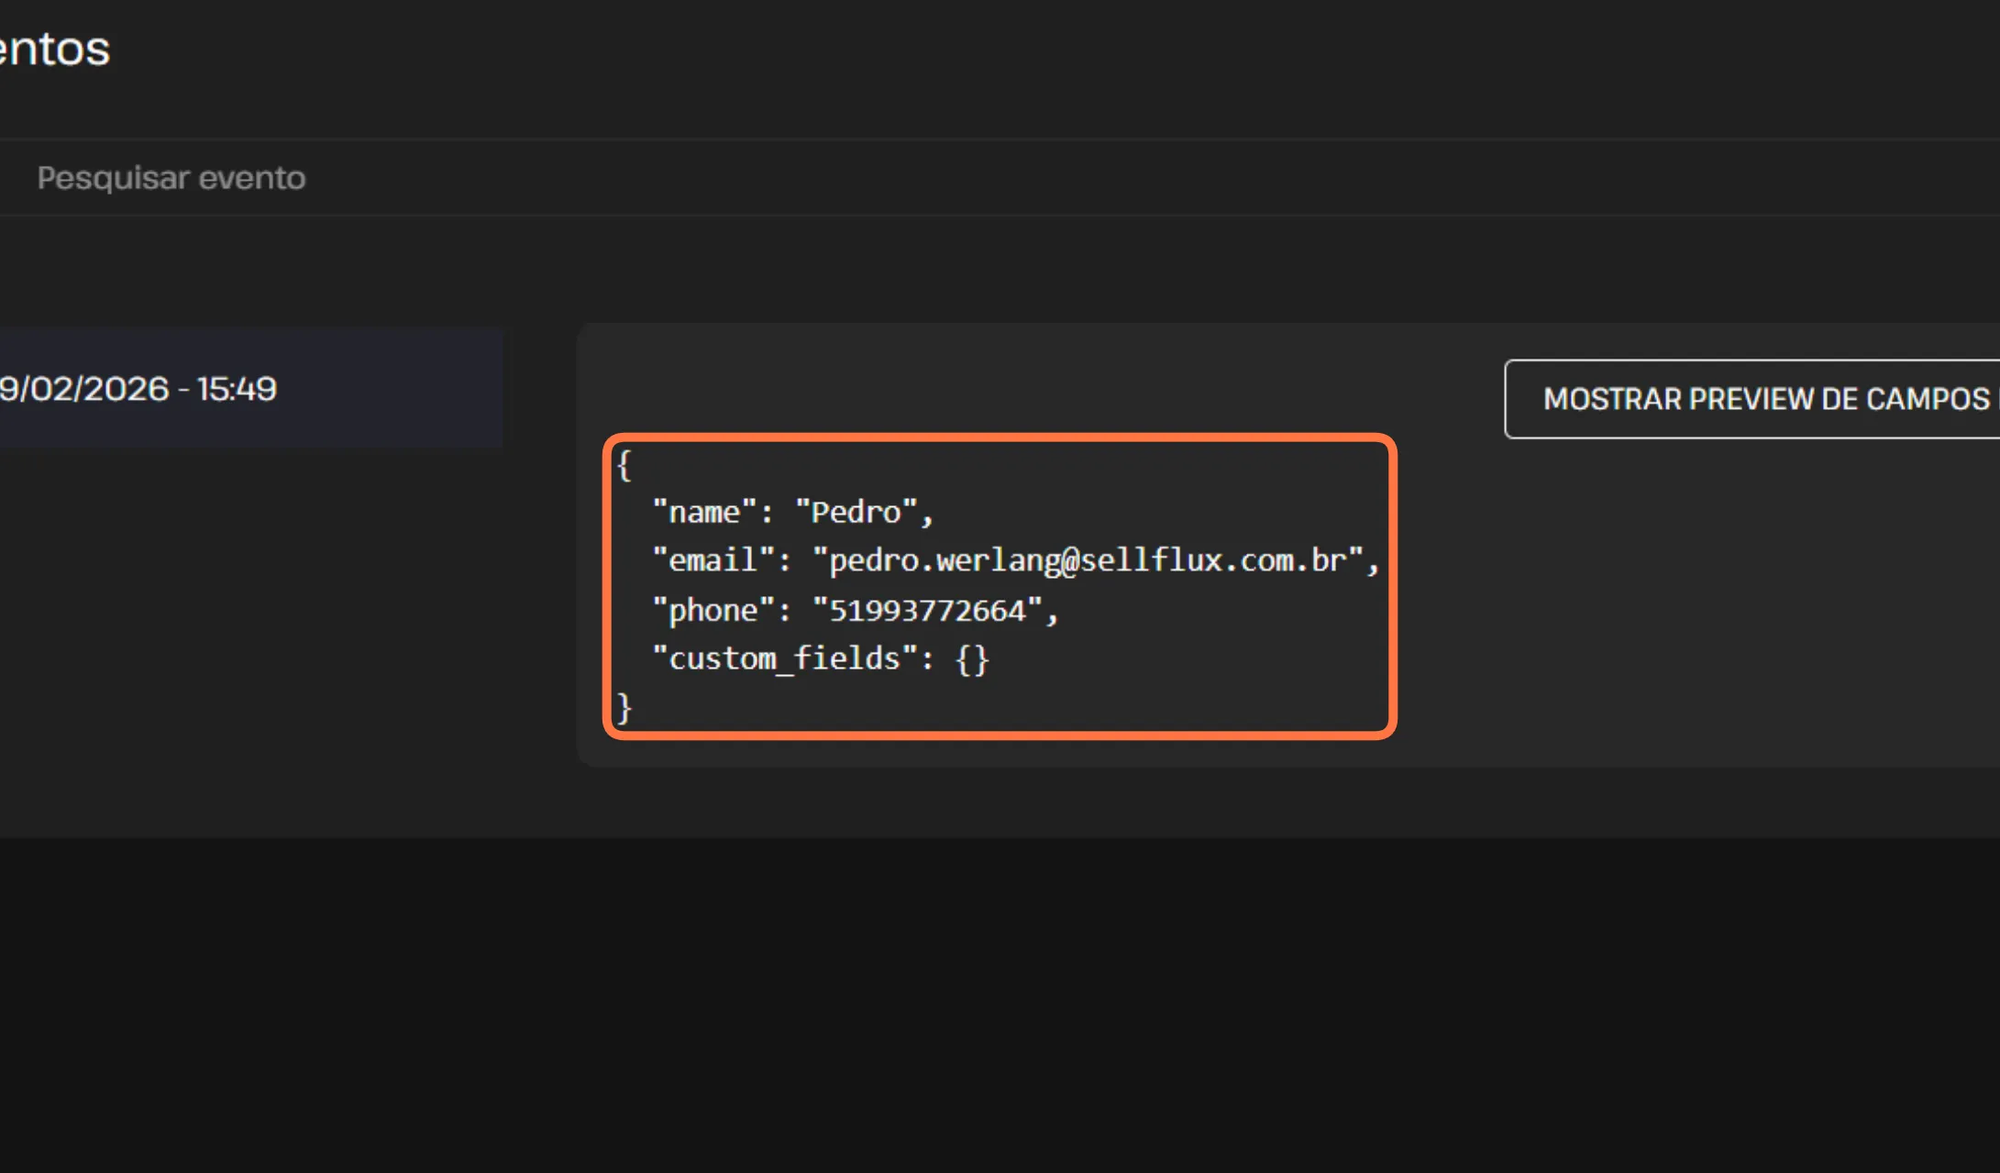This screenshot has width=2000, height=1173.
Task: Click the comma after the "Pedro" value
Action: [x=927, y=517]
